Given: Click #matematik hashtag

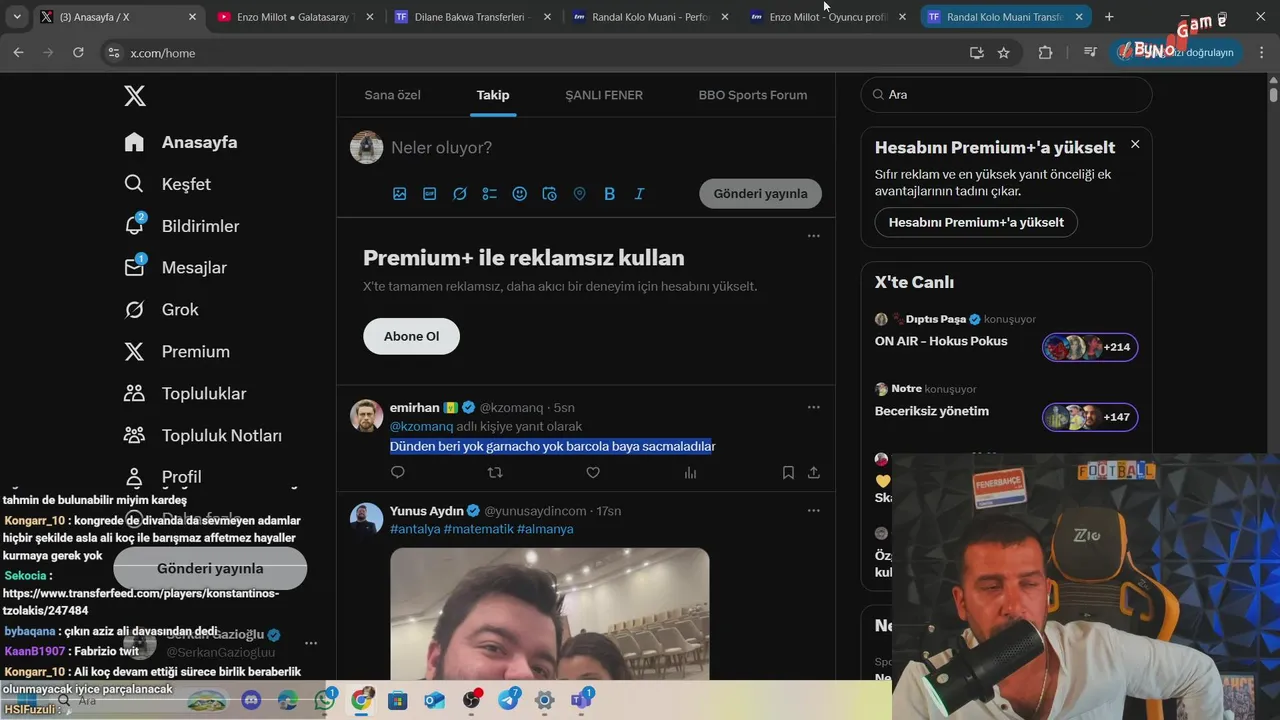Looking at the screenshot, I should pos(478,529).
